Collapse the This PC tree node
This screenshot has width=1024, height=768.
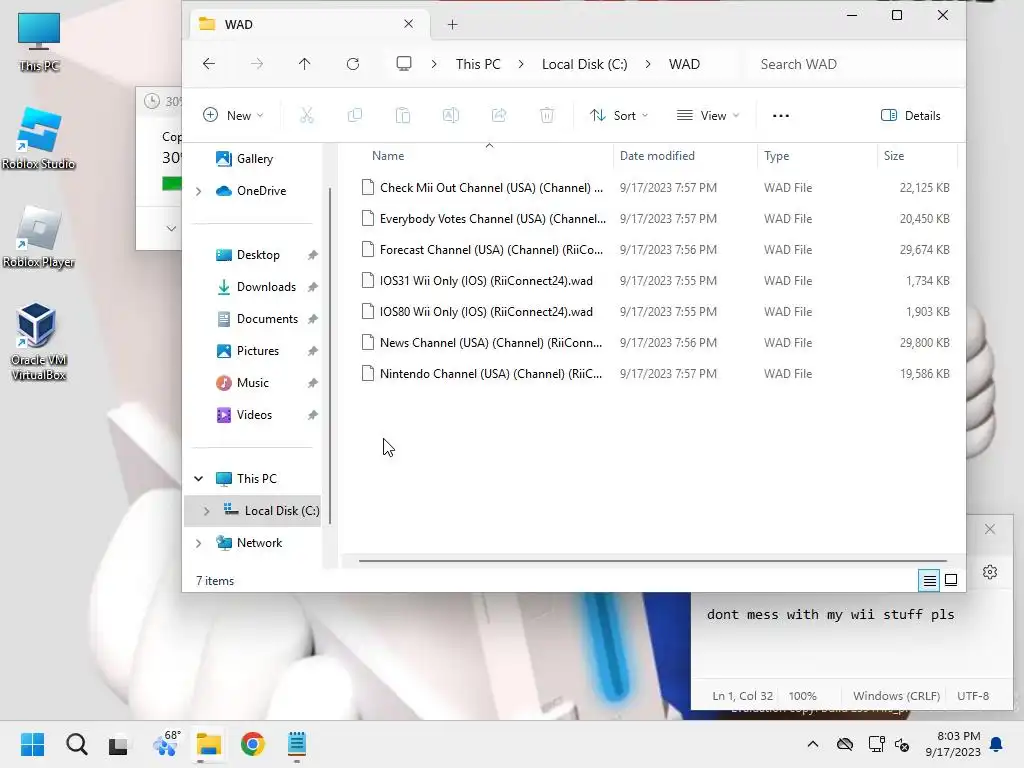click(199, 479)
